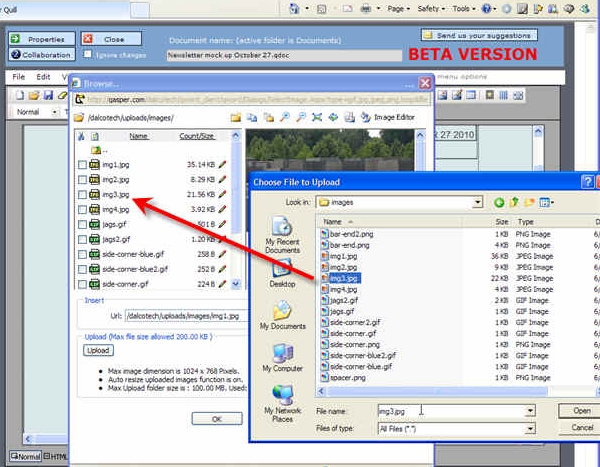Check the side-corner-blue.gif checkbox
Image resolution: width=600 pixels, height=467 pixels.
[82, 255]
